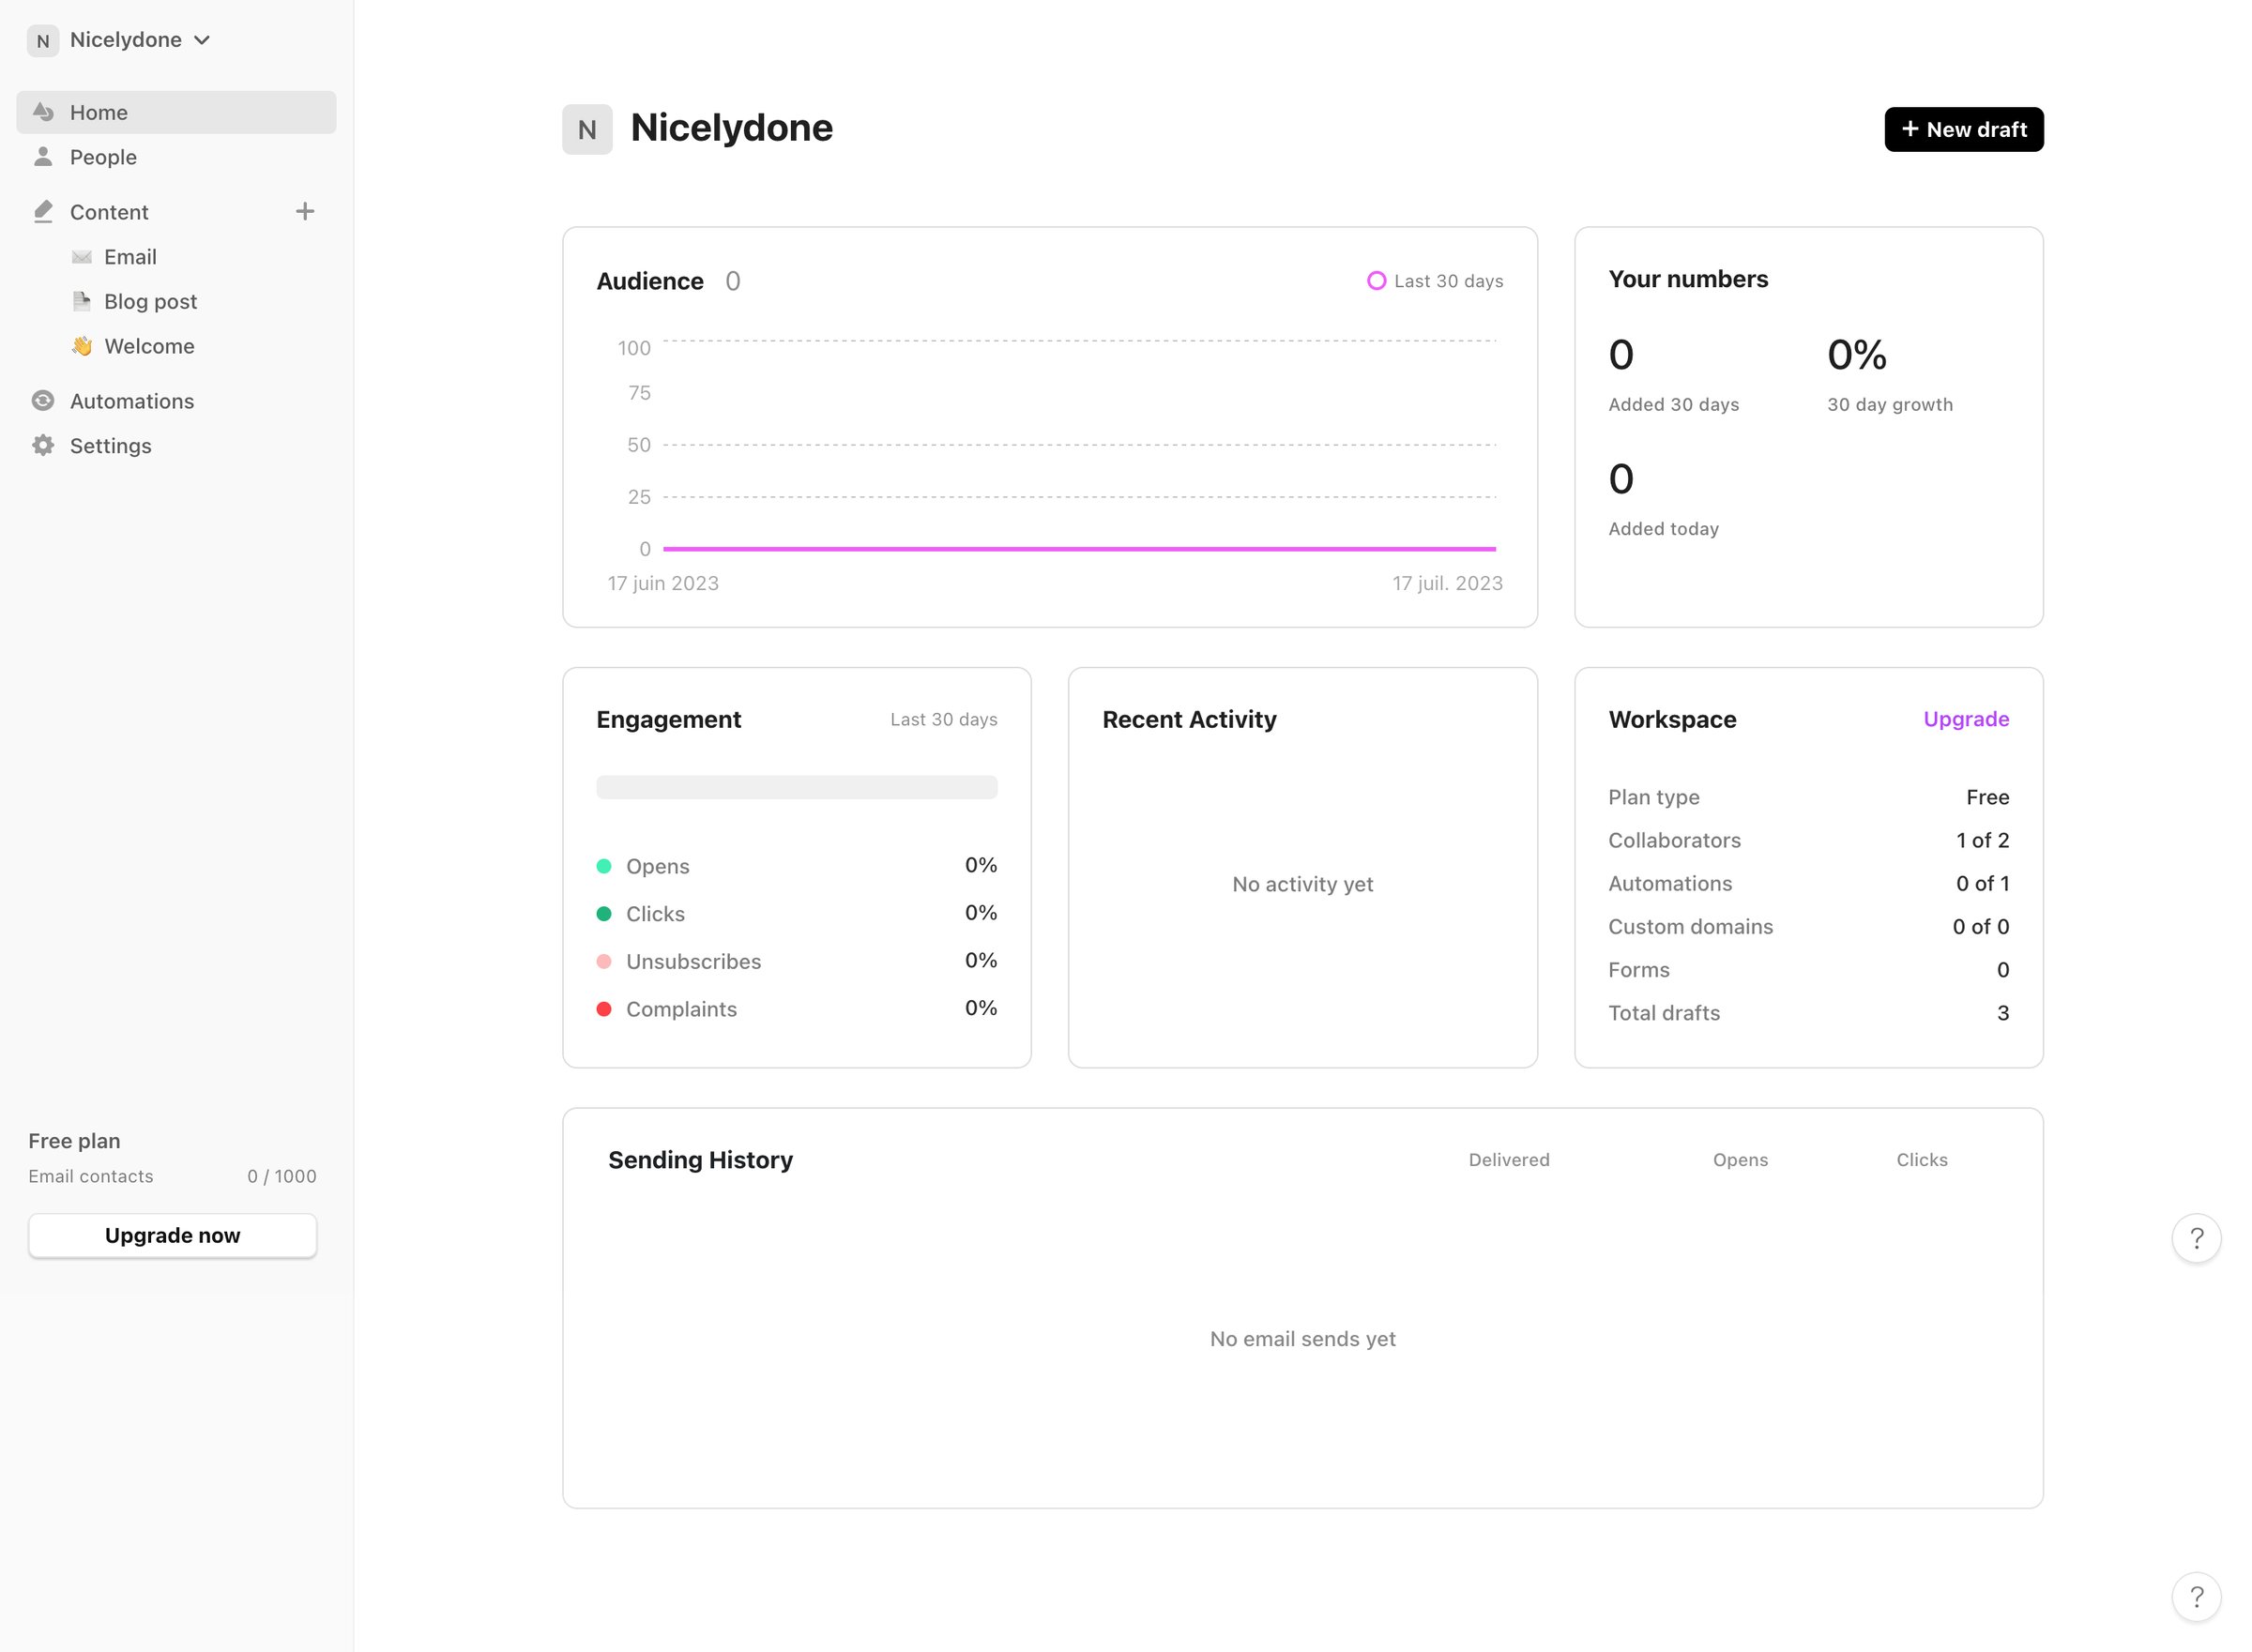The image size is (2252, 1652).
Task: Open help with the upper question mark button
Action: (2196, 1238)
